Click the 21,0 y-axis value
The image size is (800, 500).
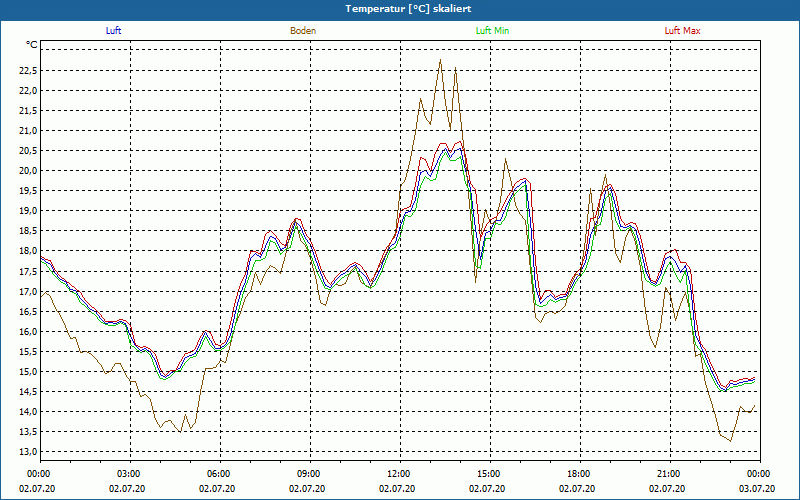tap(28, 131)
